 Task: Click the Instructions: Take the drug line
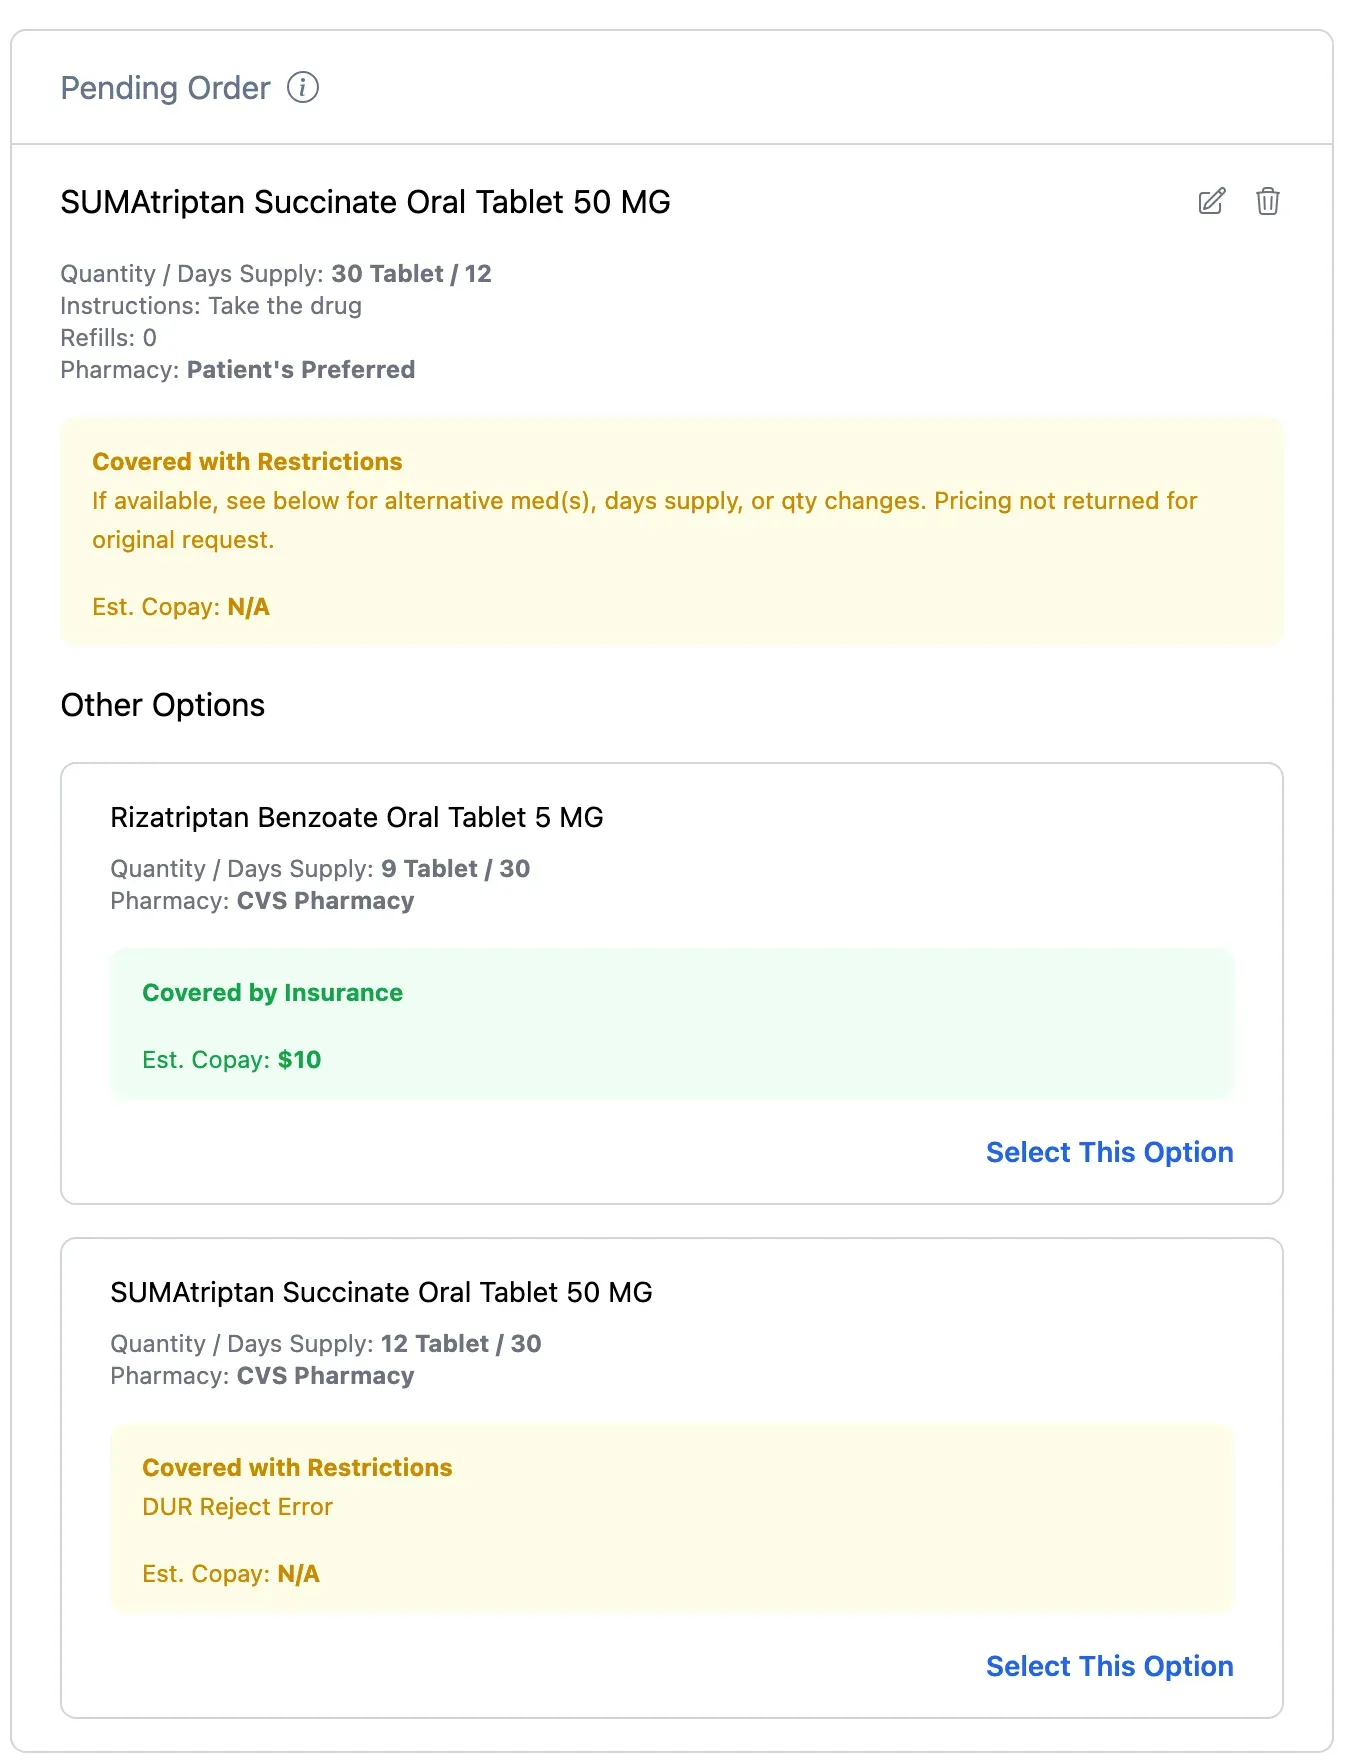point(211,306)
